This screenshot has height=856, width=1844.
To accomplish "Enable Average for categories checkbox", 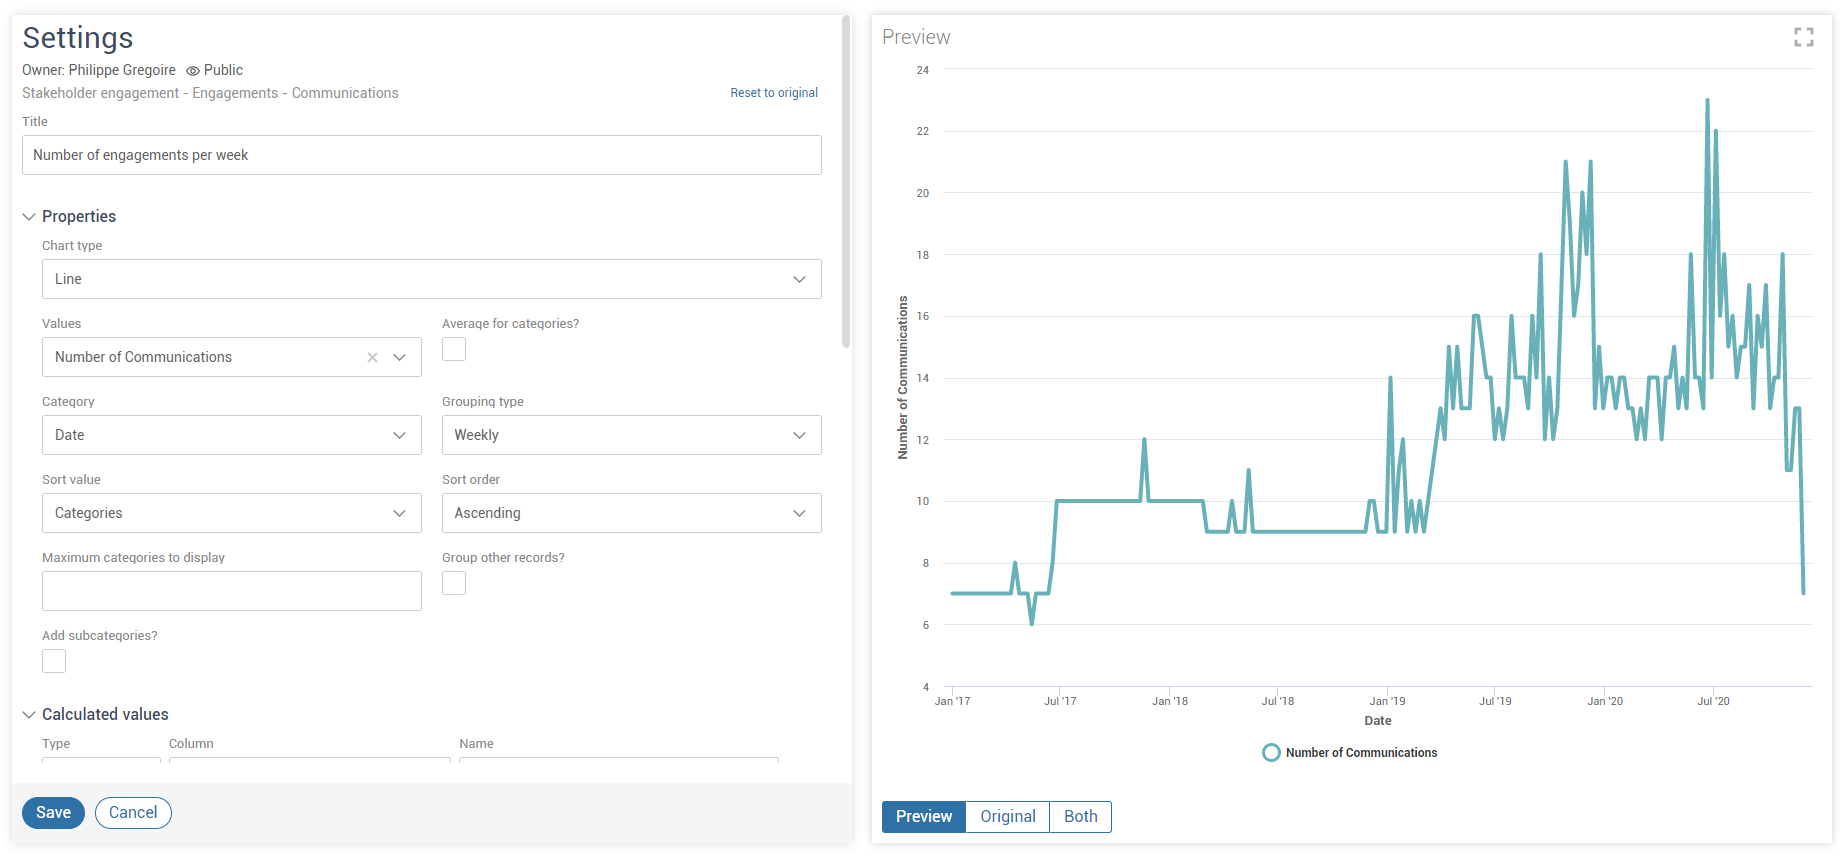I will coord(454,349).
